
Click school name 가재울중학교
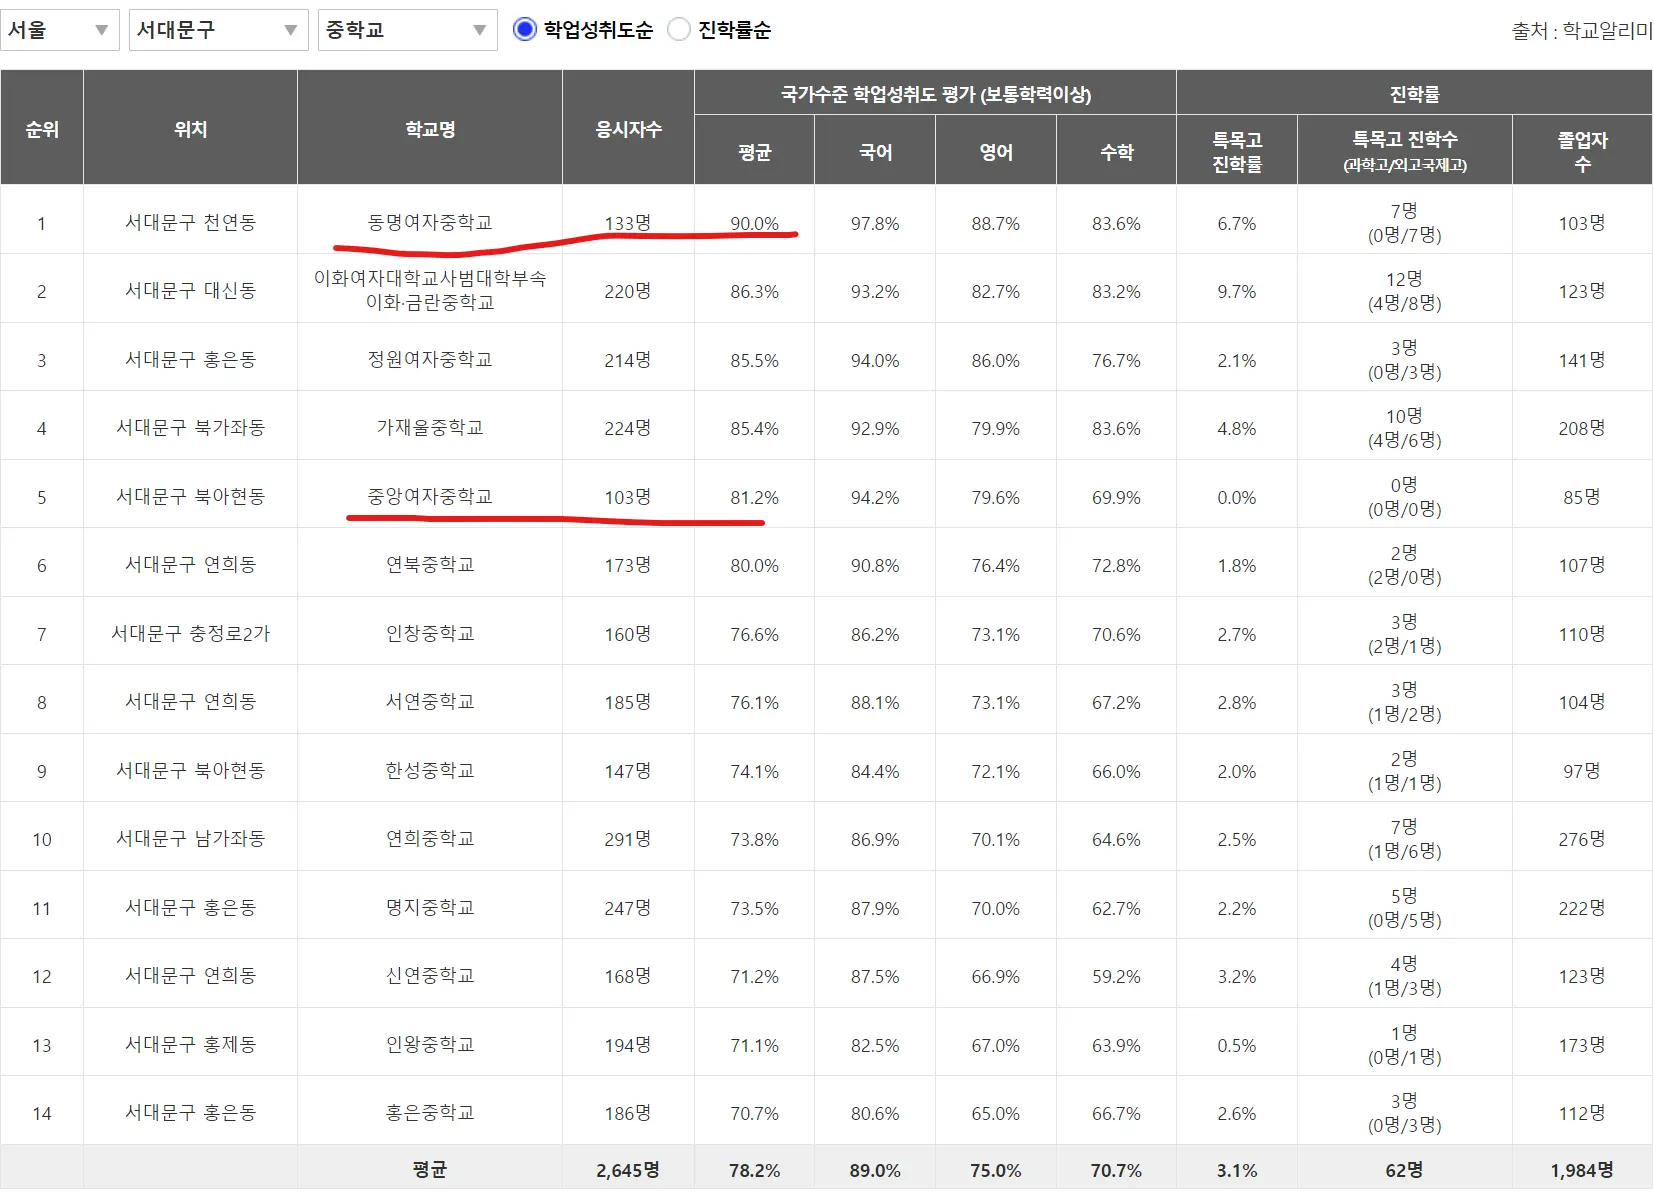click(430, 427)
